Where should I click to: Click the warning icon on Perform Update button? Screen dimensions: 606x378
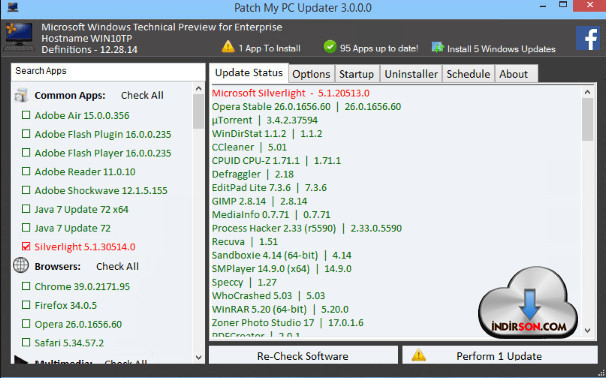419,355
